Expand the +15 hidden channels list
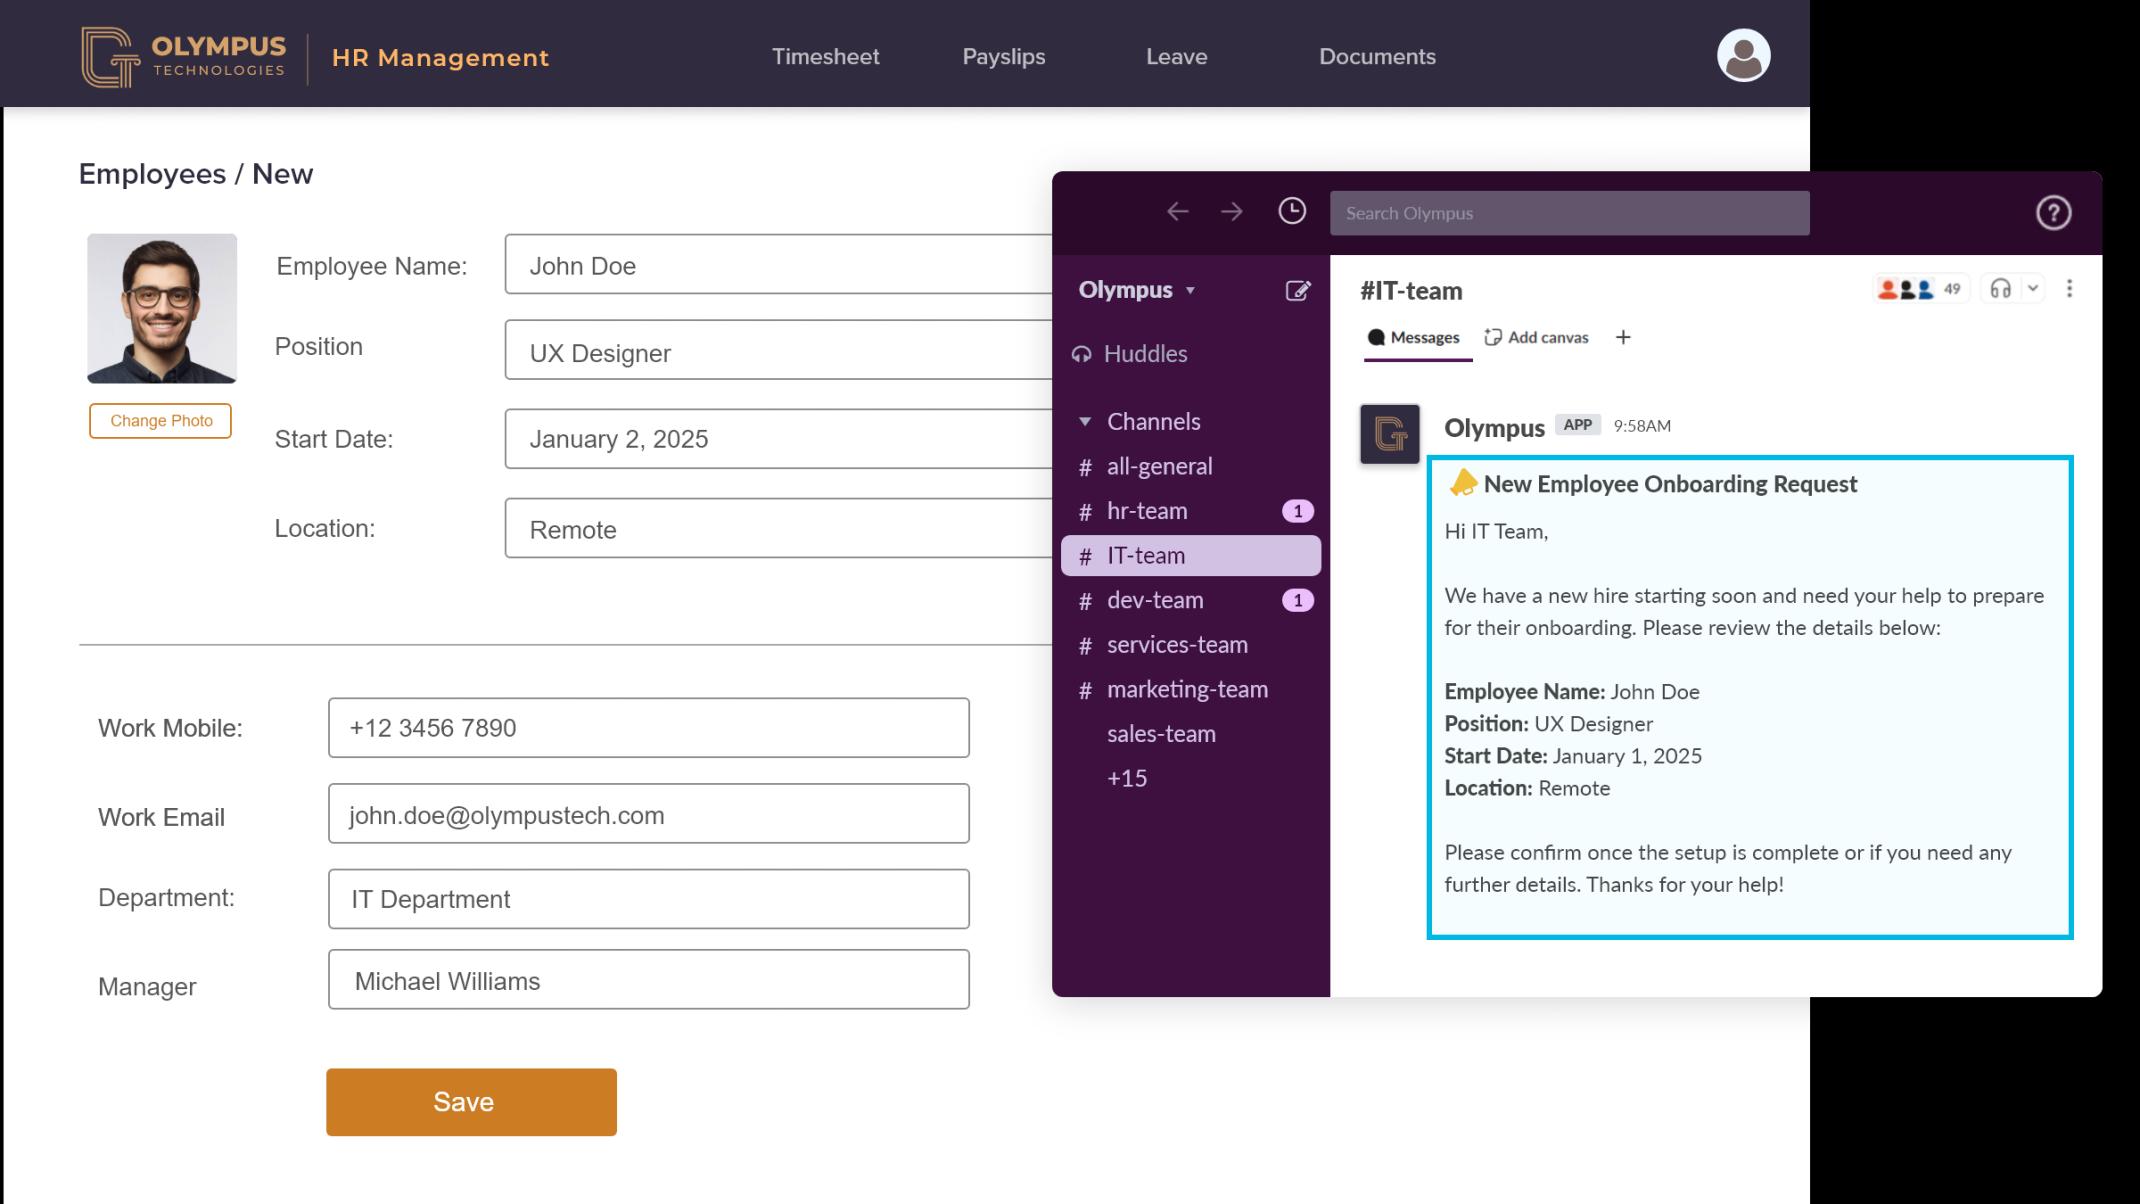The width and height of the screenshot is (2140, 1204). [1126, 778]
